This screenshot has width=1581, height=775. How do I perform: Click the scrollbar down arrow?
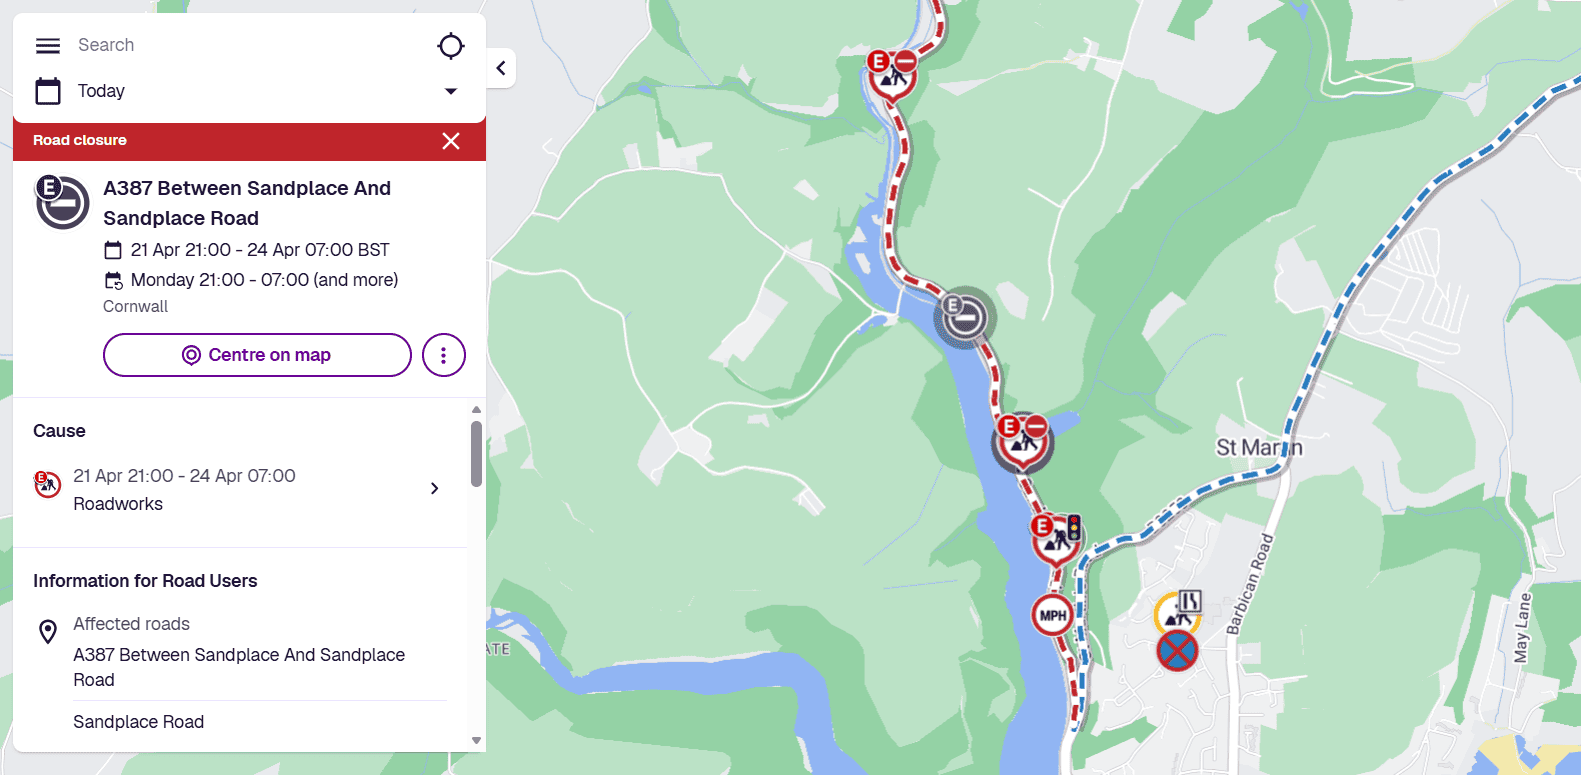pyautogui.click(x=476, y=741)
